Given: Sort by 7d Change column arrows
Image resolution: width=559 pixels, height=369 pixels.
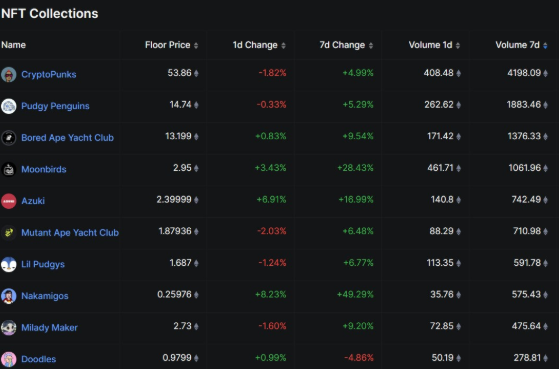Looking at the screenshot, I should point(371,45).
